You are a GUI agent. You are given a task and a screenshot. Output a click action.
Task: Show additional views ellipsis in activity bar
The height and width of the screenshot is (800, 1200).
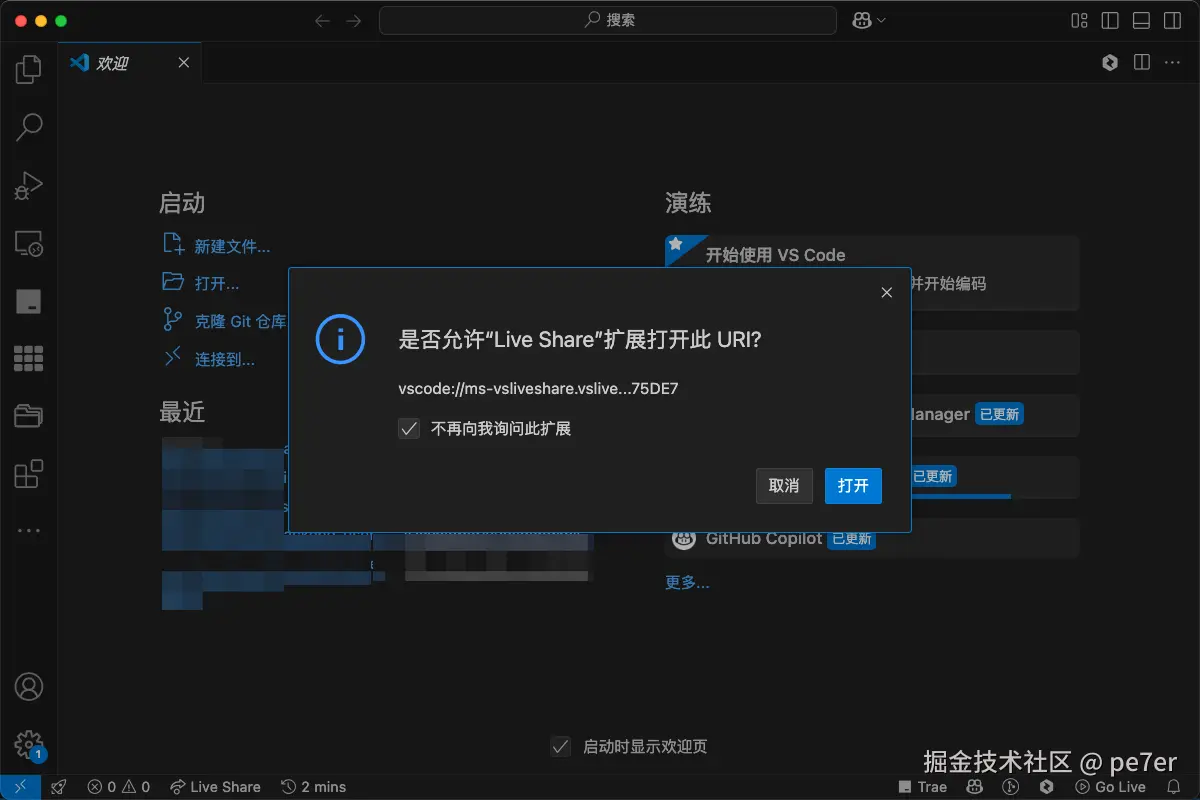click(29, 531)
